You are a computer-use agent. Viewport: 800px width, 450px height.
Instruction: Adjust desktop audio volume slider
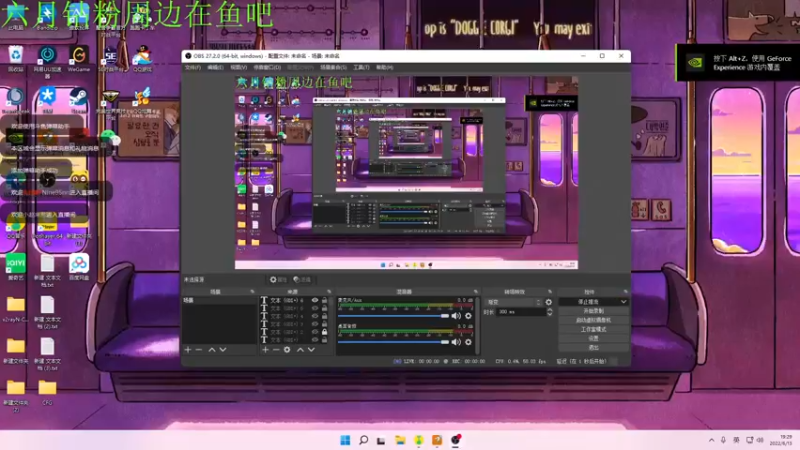(x=393, y=342)
